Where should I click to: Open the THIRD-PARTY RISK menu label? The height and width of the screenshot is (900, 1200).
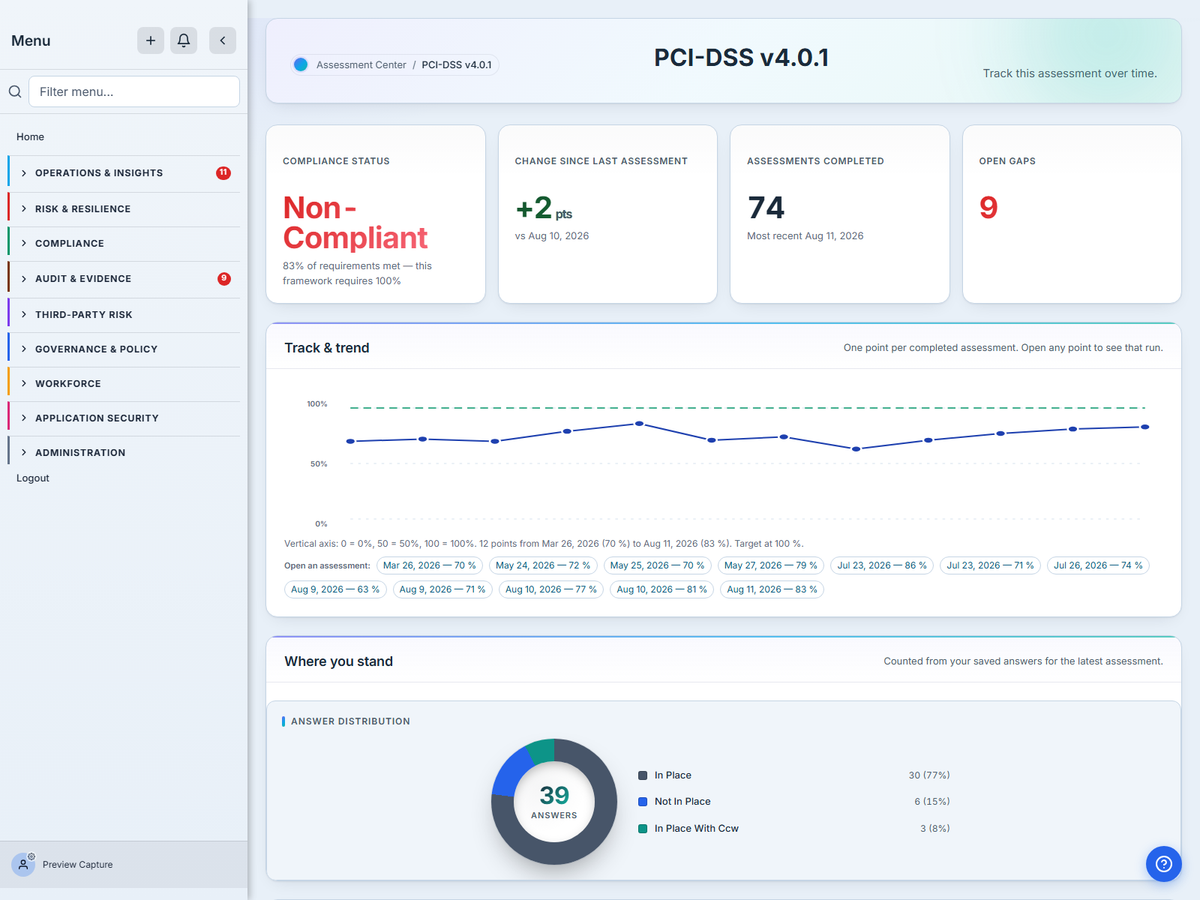(x=84, y=315)
